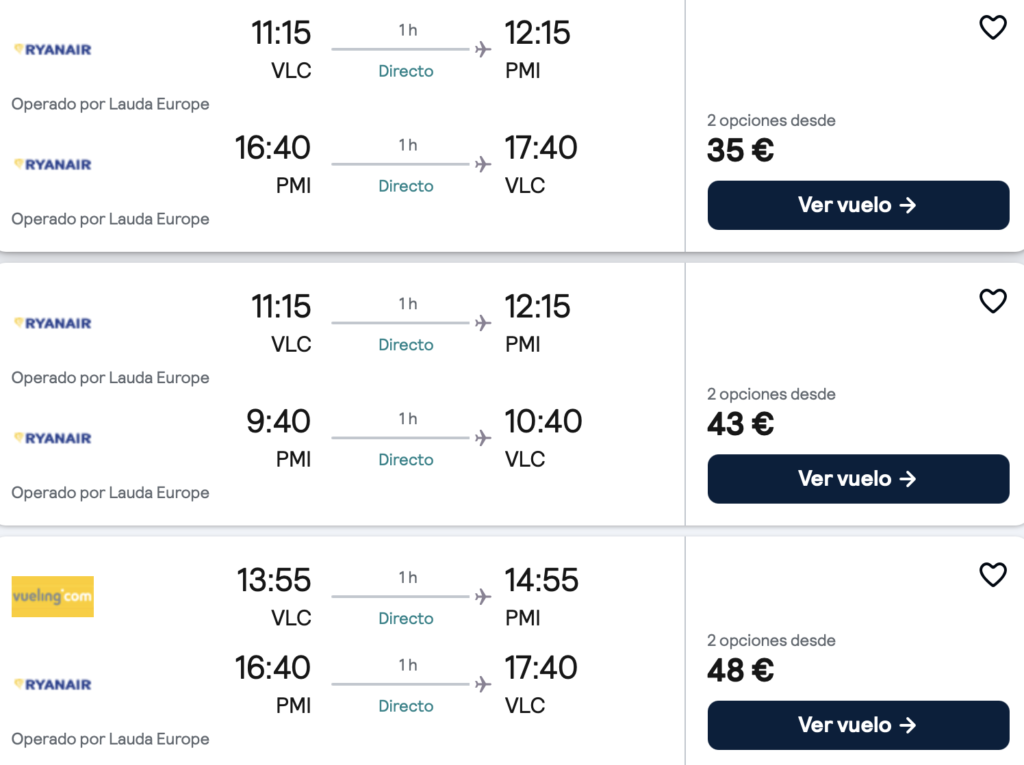Select the 43 € price label
1024x765 pixels.
pyautogui.click(x=741, y=424)
